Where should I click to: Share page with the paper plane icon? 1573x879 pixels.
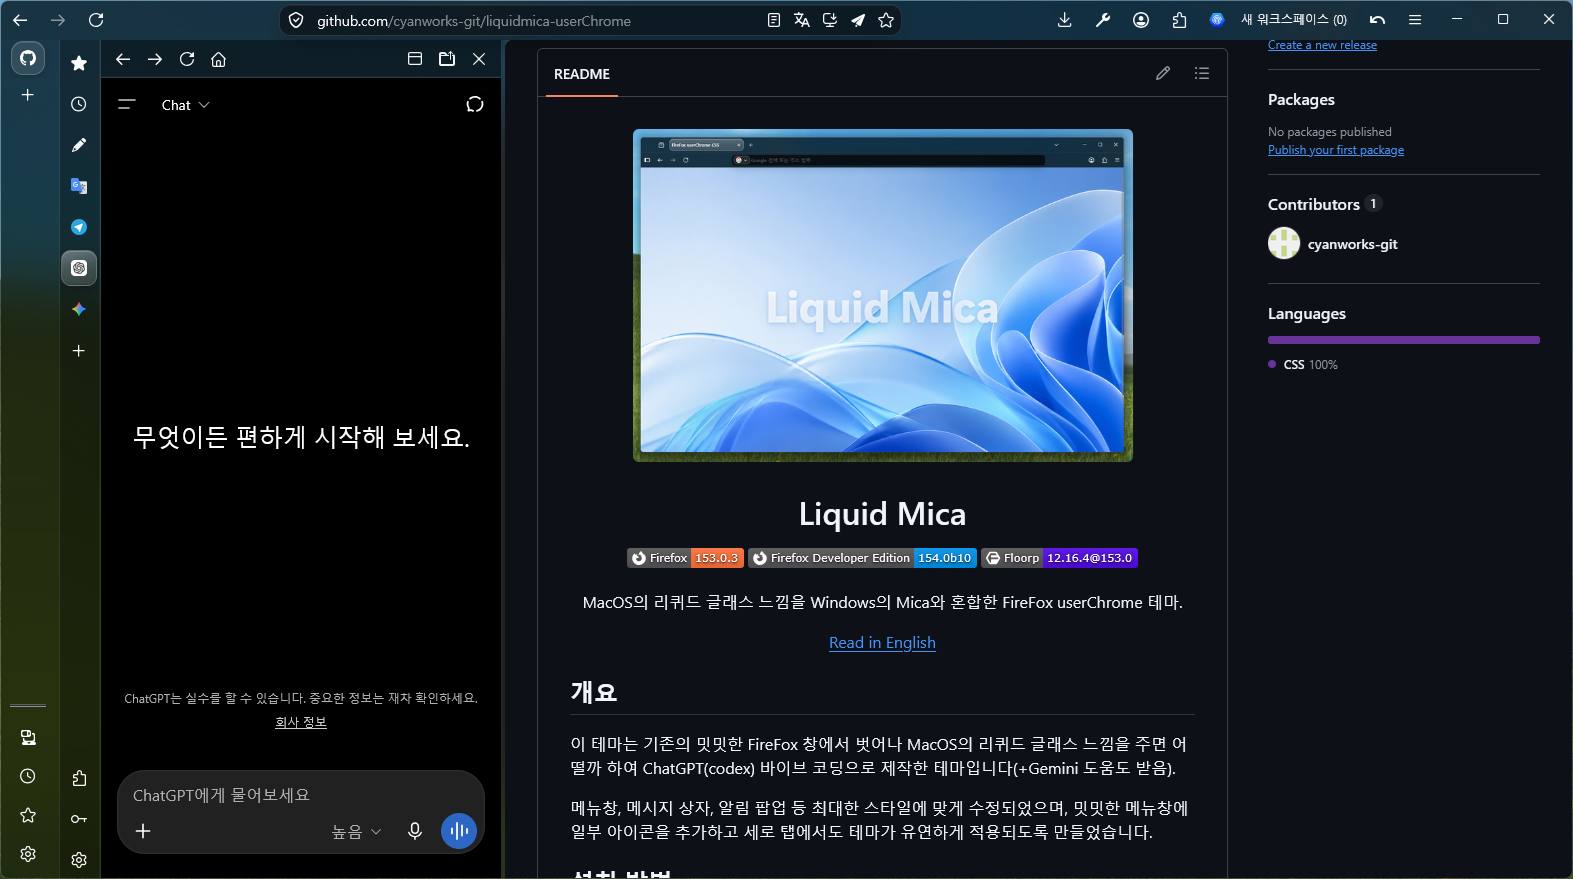coord(858,20)
